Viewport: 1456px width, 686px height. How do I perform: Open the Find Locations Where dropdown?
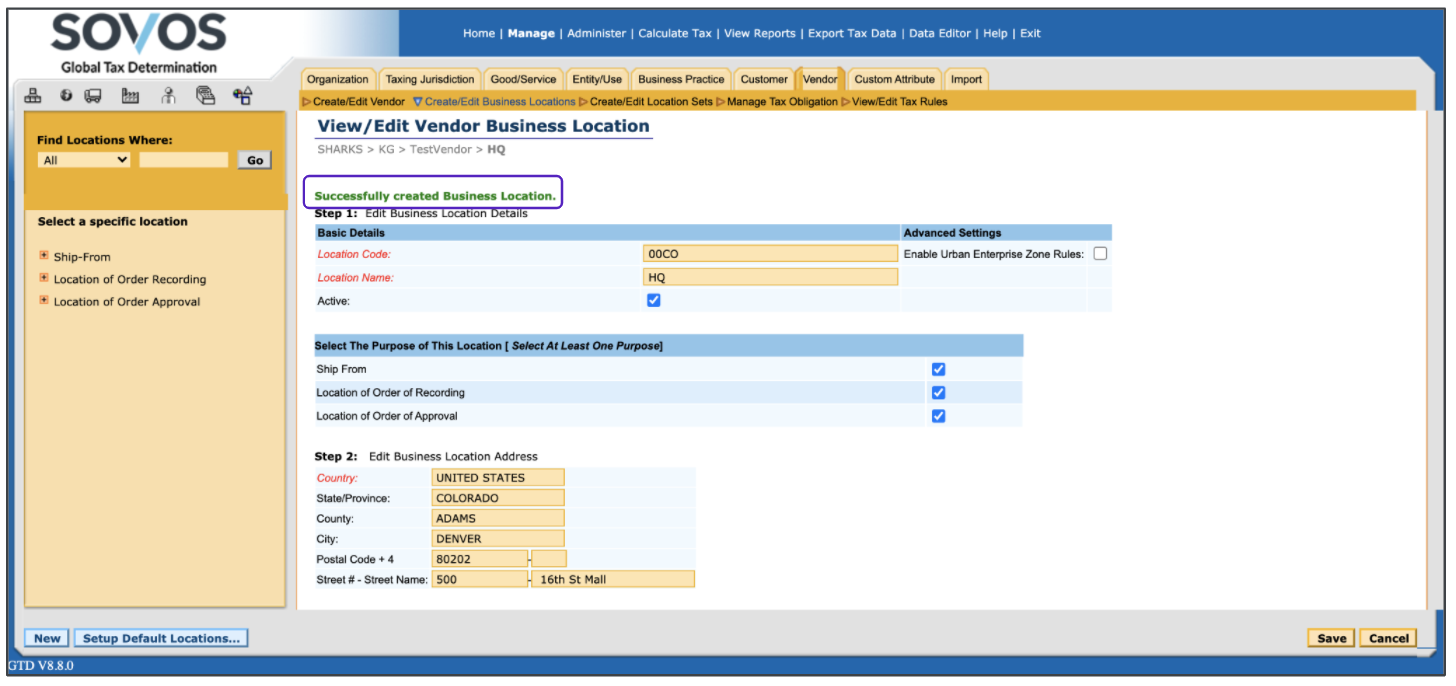(x=84, y=160)
